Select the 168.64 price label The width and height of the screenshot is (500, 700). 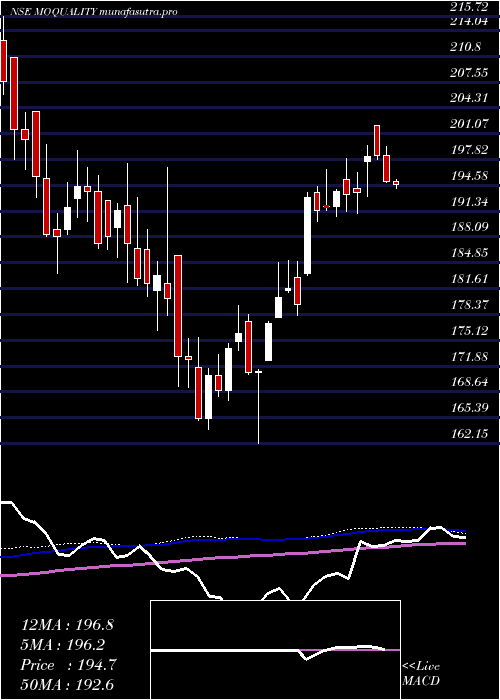467,382
